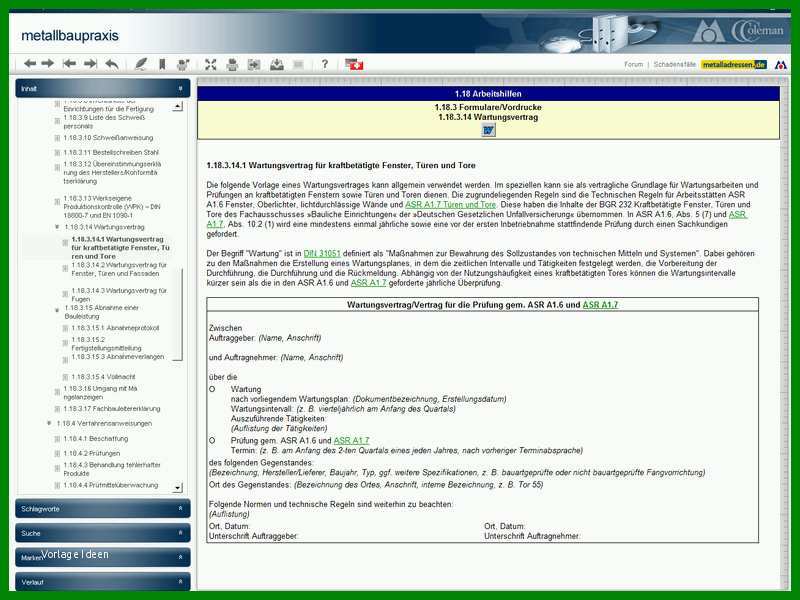Select 1.18.3.15.1 Abnahmeprotokoll
800x600 pixels.
[115, 328]
